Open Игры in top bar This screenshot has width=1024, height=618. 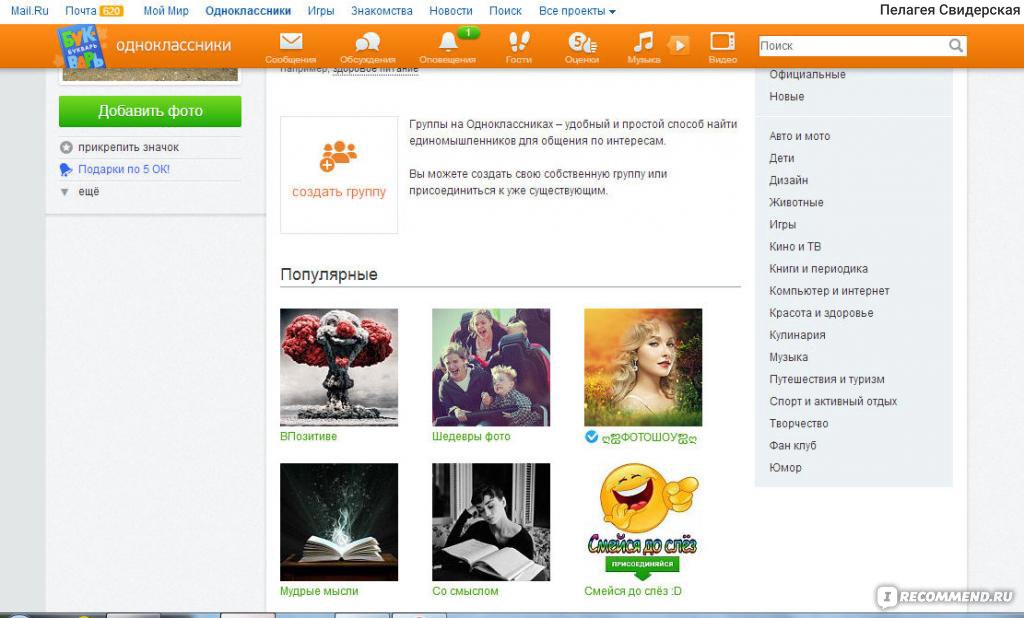[x=321, y=11]
